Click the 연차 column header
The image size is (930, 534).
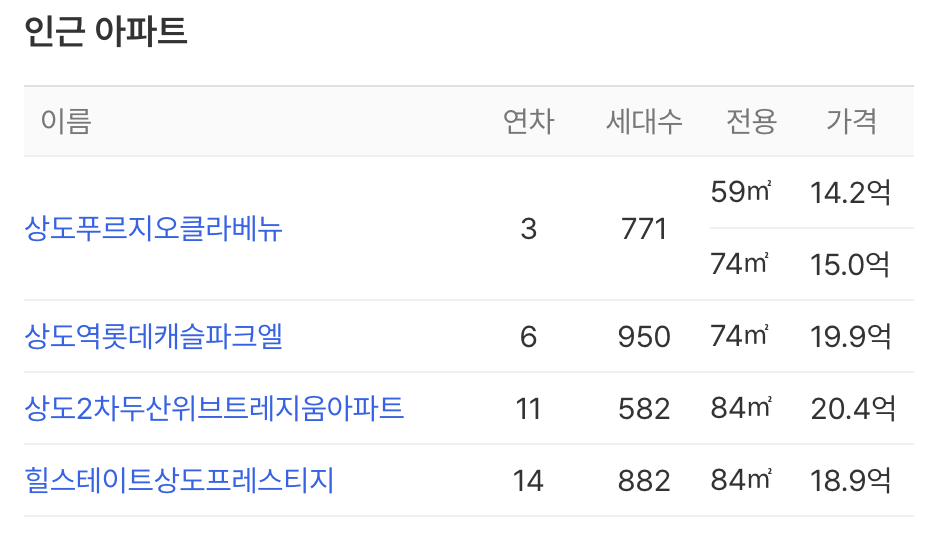(x=528, y=122)
